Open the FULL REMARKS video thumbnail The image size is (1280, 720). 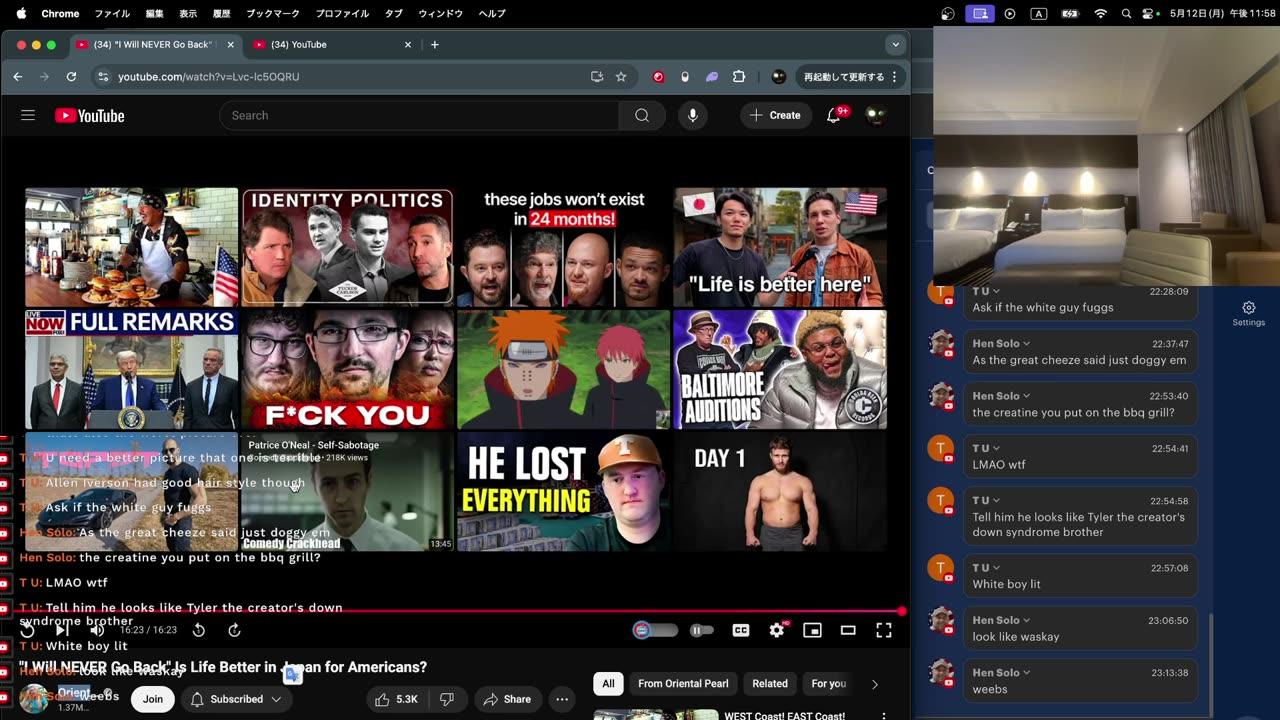point(132,370)
